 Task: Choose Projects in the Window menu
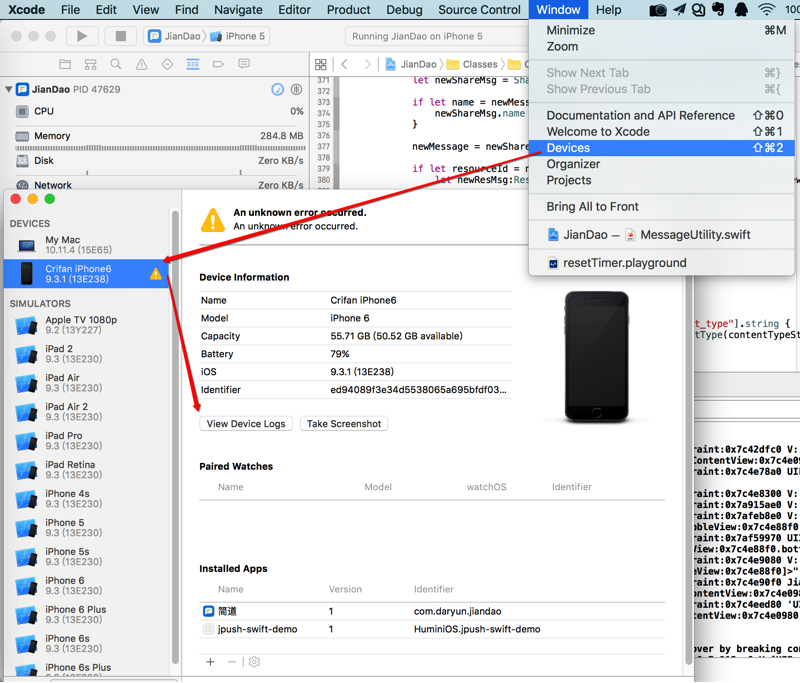click(x=661, y=181)
